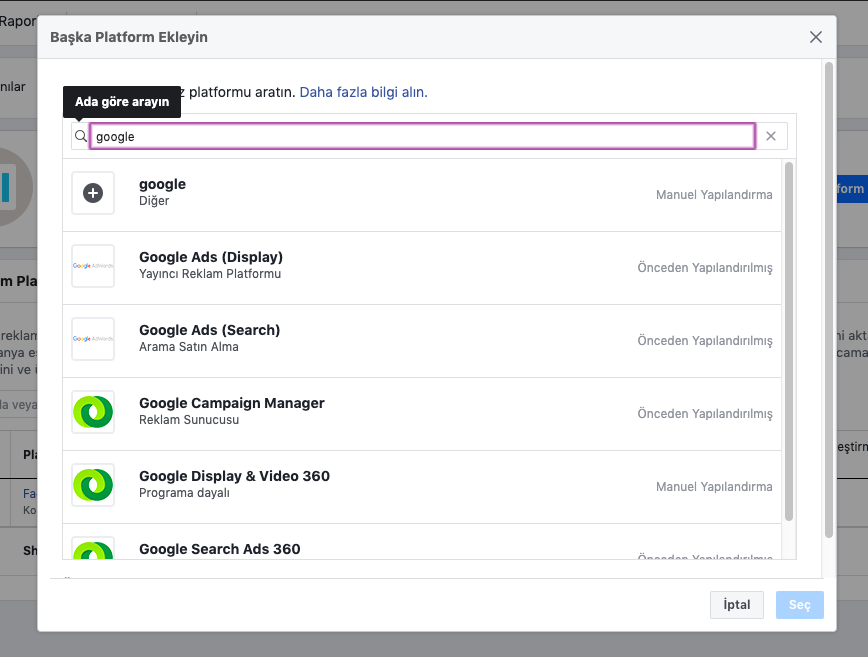Image resolution: width=868 pixels, height=657 pixels.
Task: Select Google Search Ads 360 name
Action: pyautogui.click(x=220, y=549)
